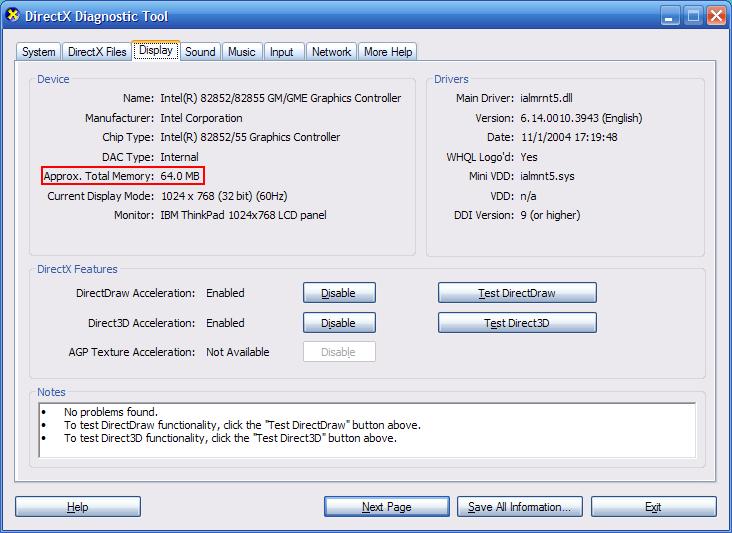Viewport: 732px width, 533px height.
Task: Open Help at the bottom left
Action: [x=77, y=507]
